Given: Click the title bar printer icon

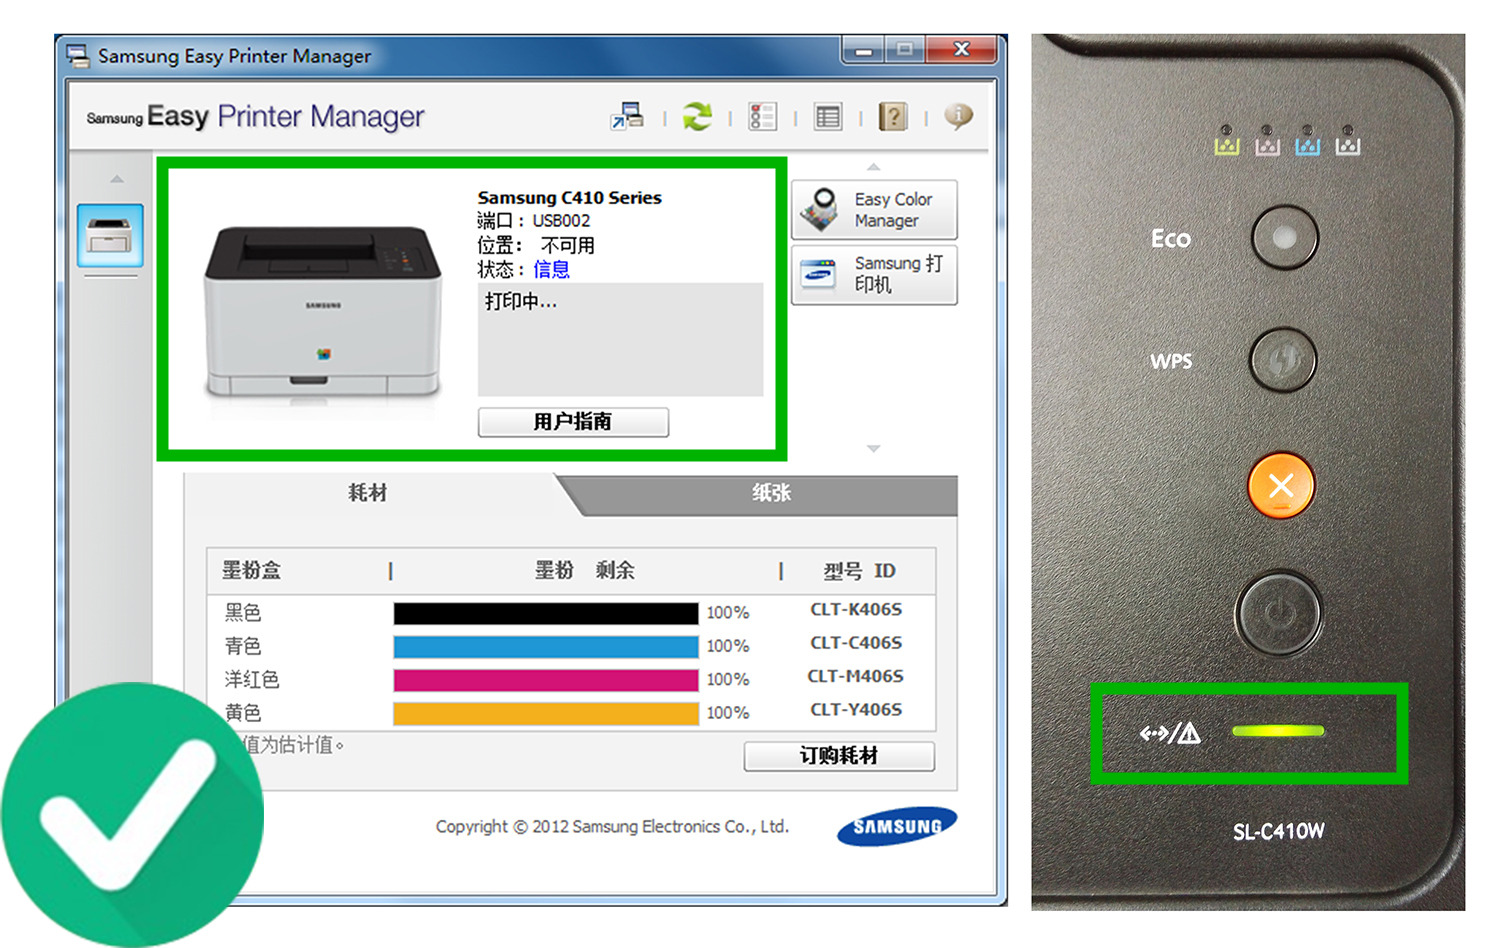Looking at the screenshot, I should (x=77, y=56).
